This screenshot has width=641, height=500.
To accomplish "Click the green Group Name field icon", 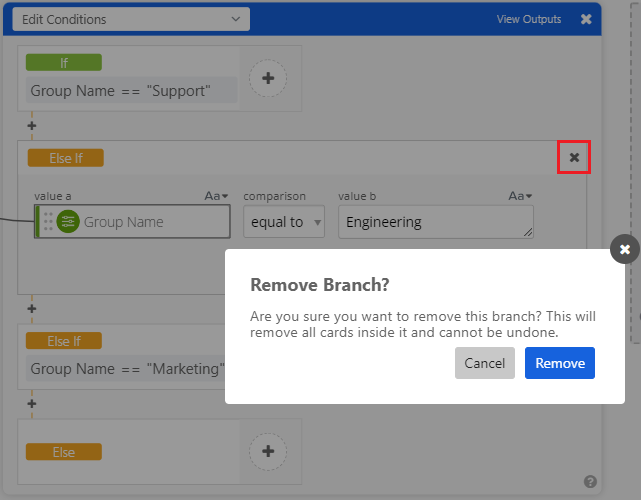I will click(68, 222).
